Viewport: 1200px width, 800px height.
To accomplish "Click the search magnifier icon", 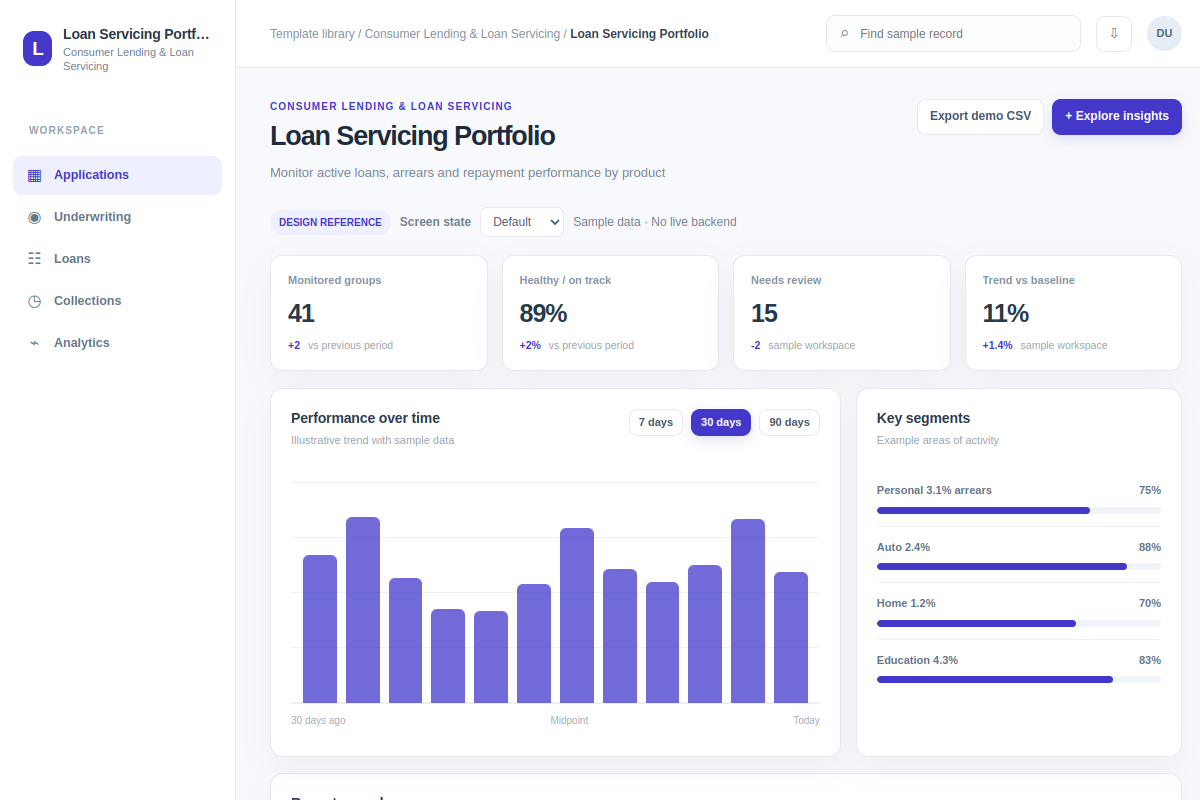I will coord(844,34).
